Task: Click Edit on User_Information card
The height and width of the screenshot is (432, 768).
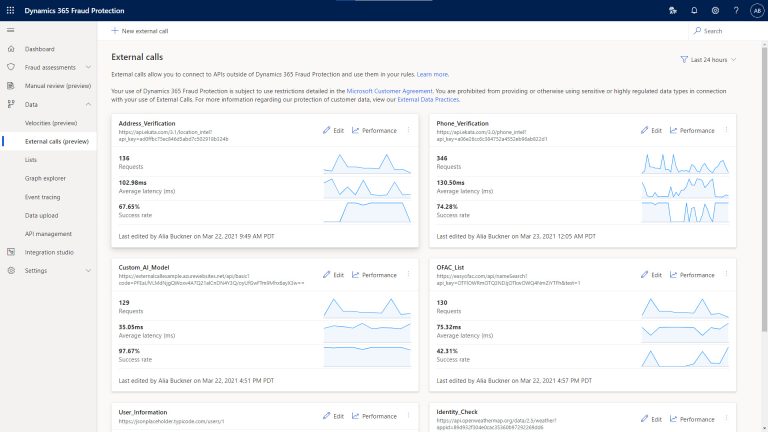Action: 333,416
